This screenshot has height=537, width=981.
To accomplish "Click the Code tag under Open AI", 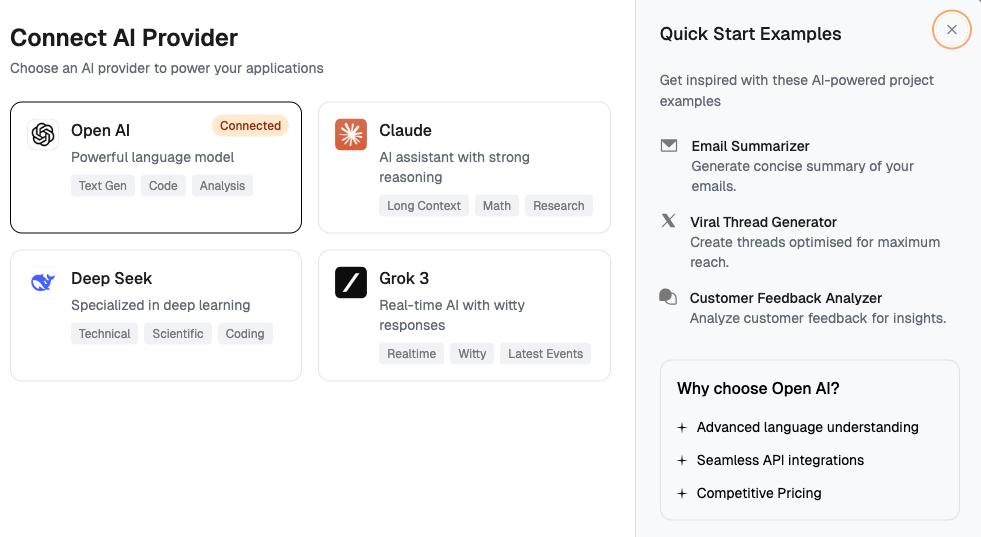I will (x=163, y=186).
